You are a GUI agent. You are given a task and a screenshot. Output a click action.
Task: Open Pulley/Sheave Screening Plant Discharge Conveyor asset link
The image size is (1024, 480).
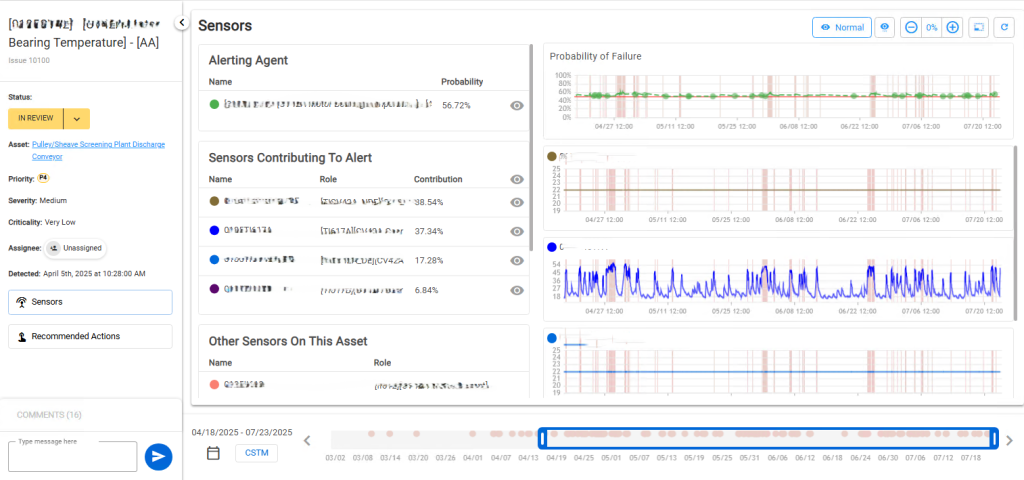[x=98, y=150]
